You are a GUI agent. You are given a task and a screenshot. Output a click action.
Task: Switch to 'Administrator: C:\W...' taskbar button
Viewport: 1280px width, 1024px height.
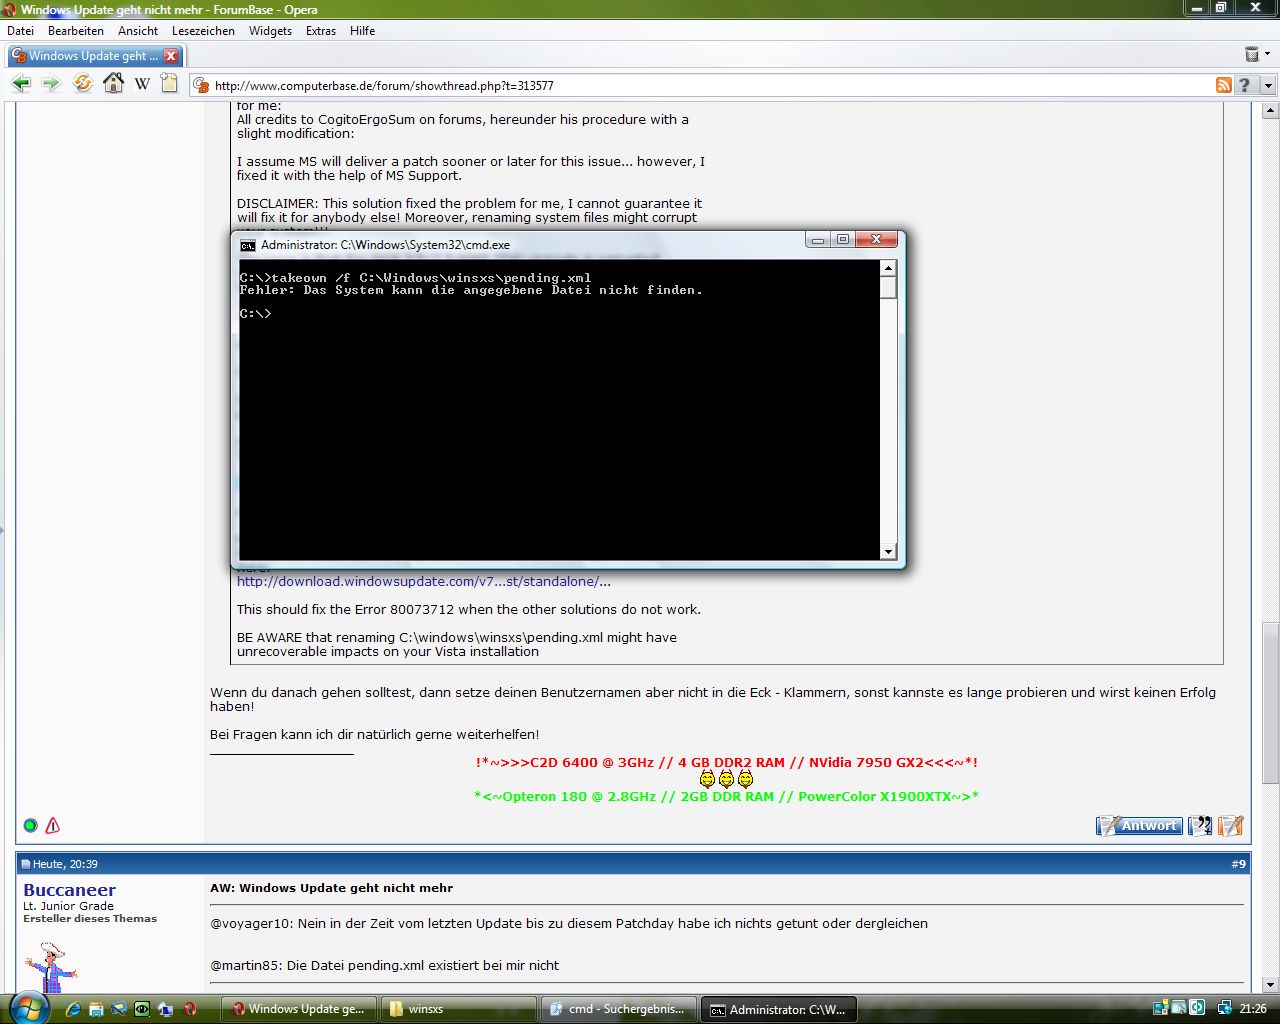[778, 1009]
